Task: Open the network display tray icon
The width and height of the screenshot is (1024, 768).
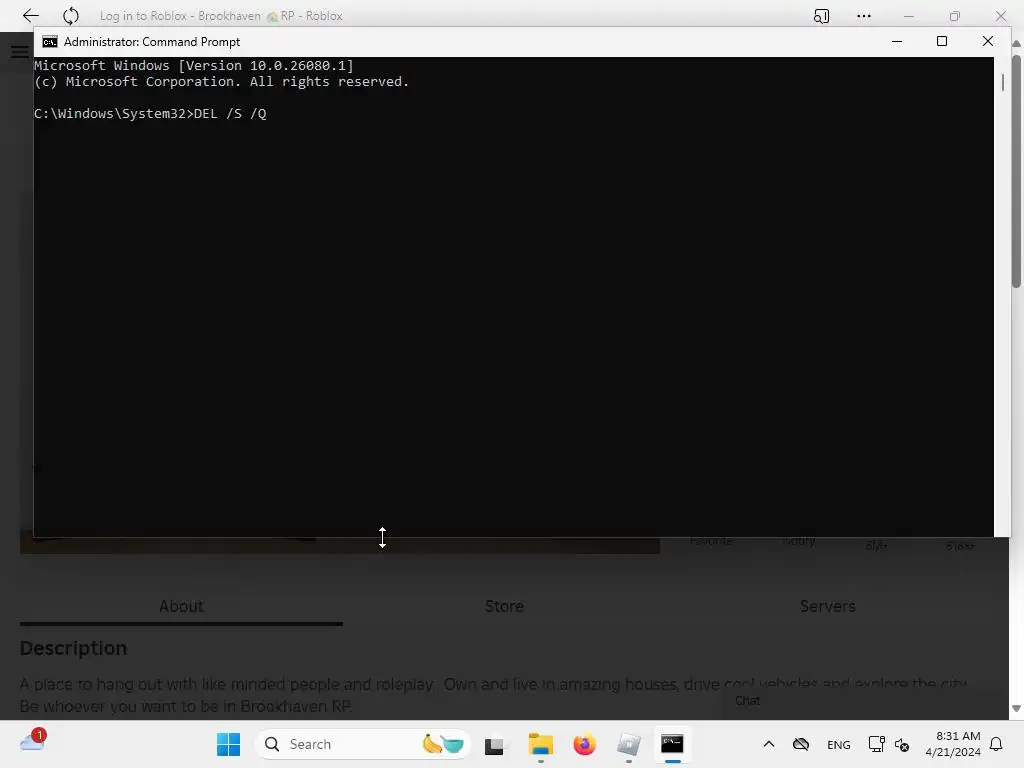Action: tap(876, 744)
